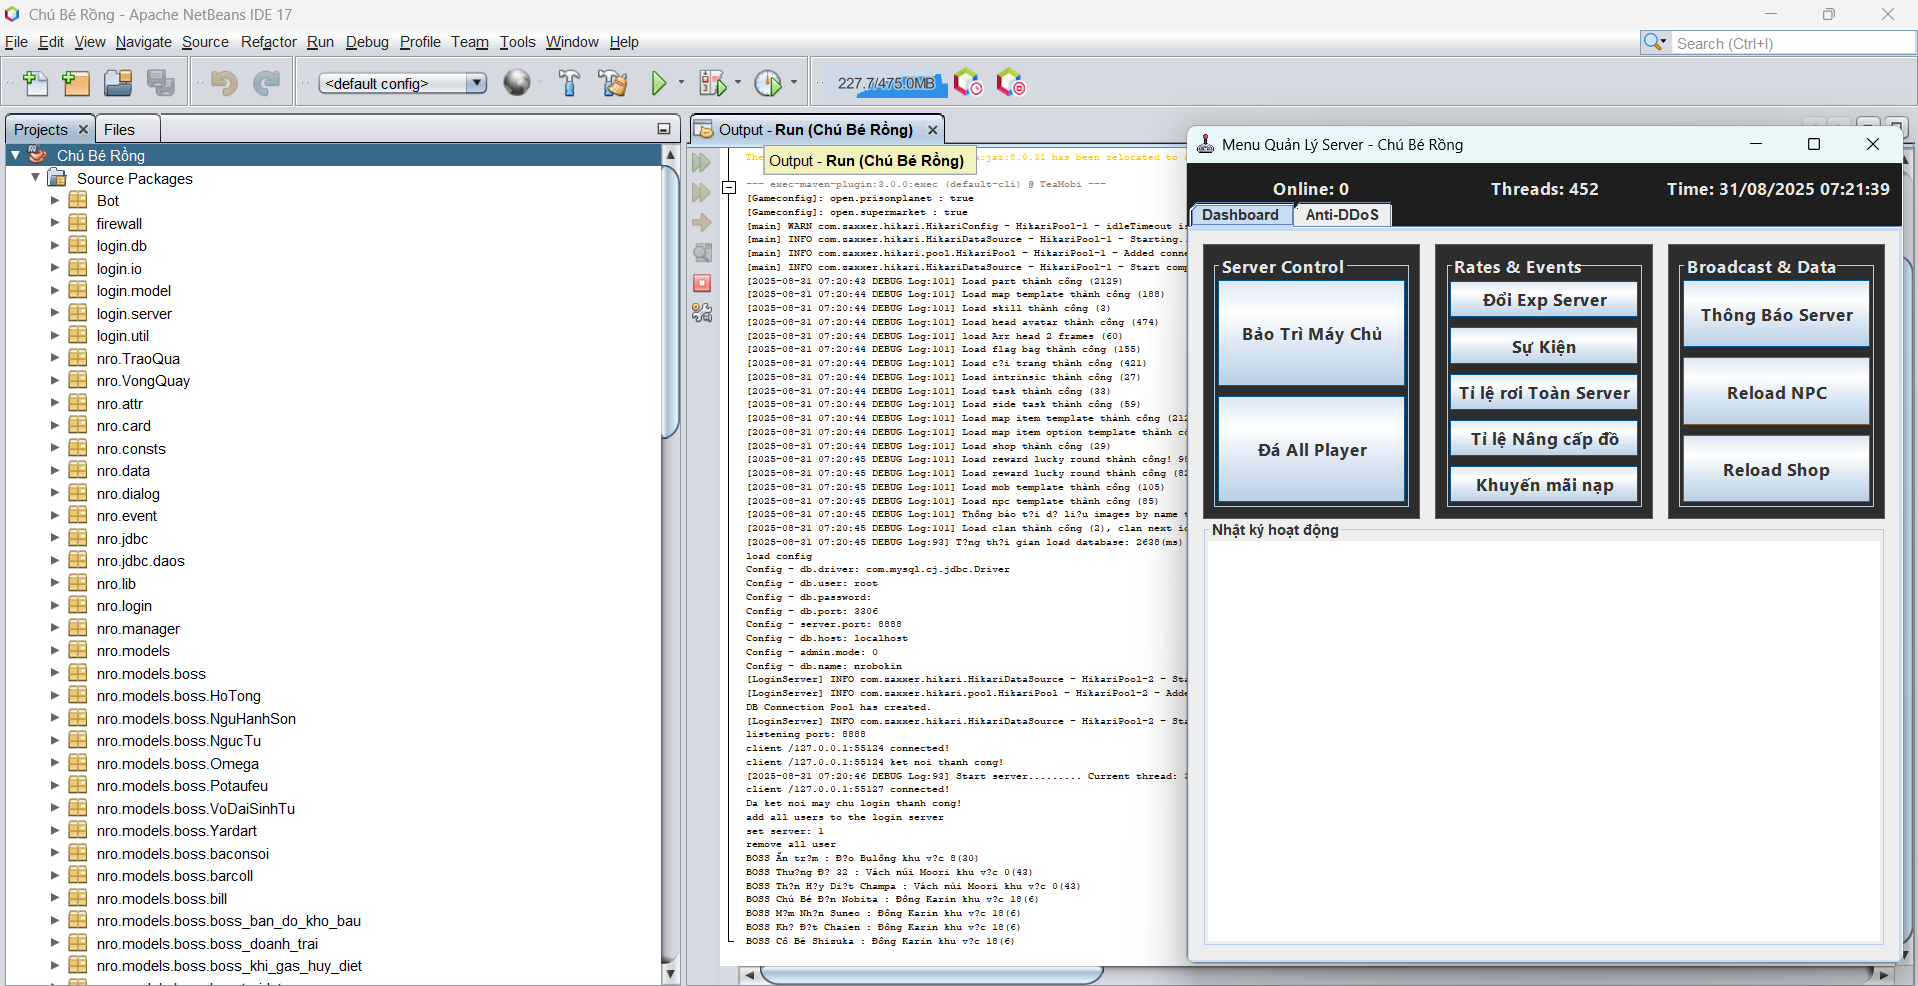1918x986 pixels.
Task: Switch to the Anti-DDoS tab
Action: pos(1342,215)
